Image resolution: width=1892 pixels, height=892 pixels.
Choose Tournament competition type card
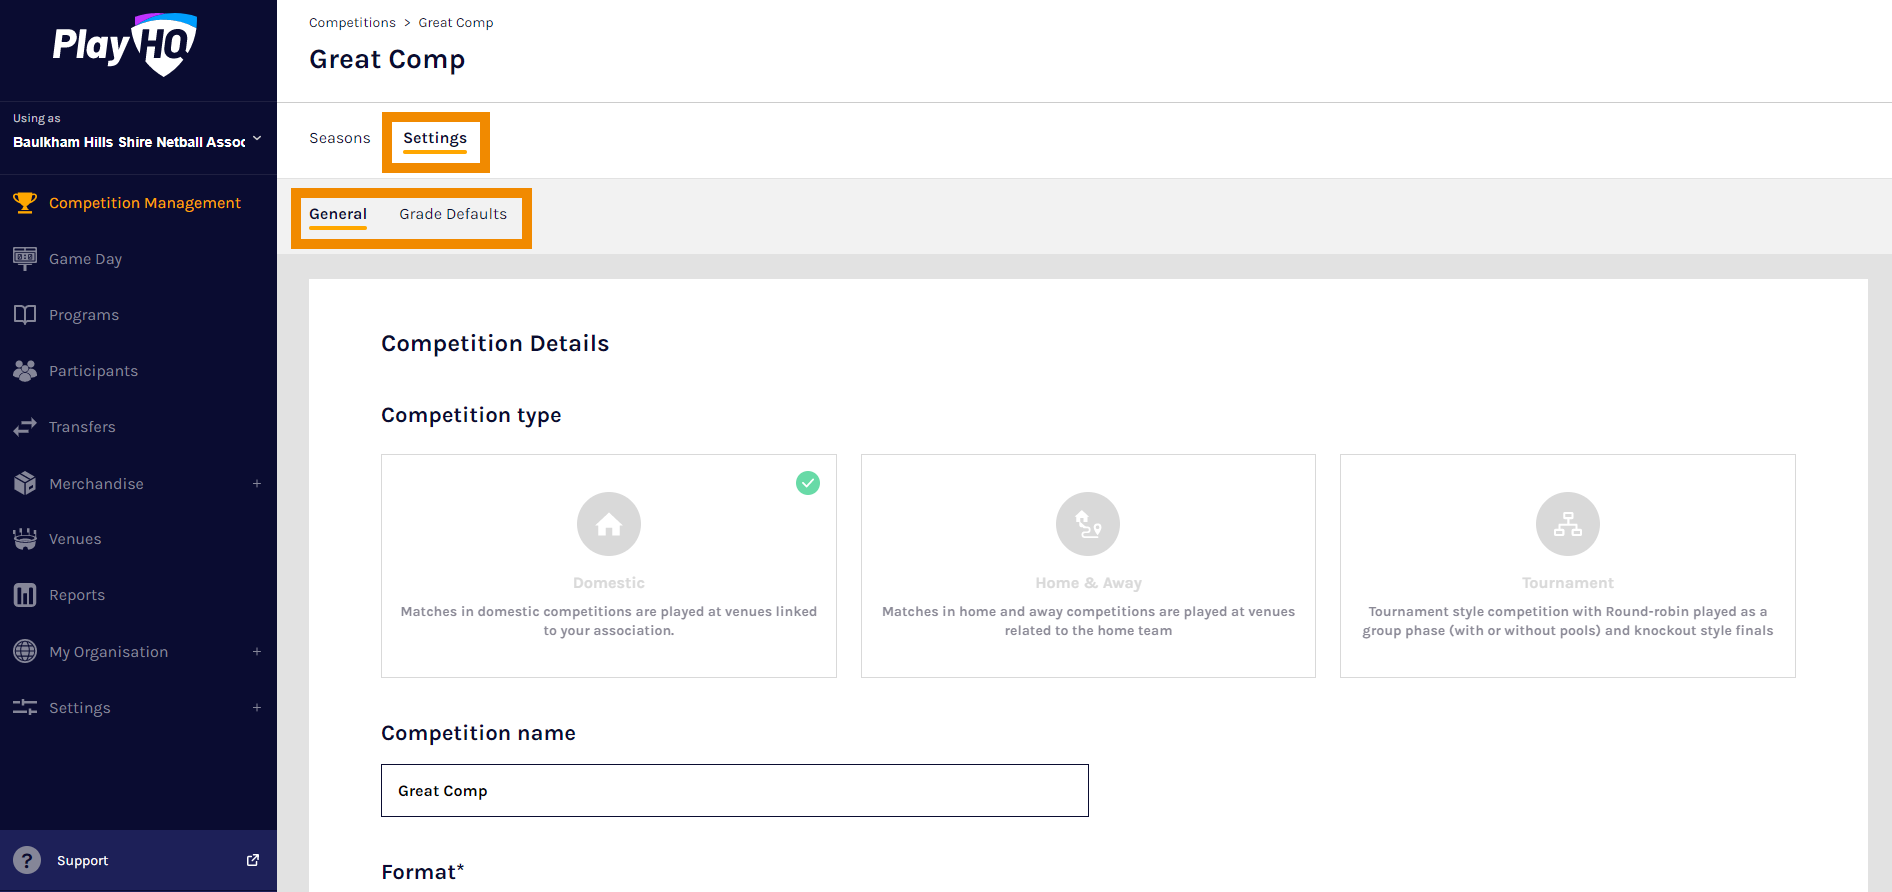click(x=1567, y=566)
